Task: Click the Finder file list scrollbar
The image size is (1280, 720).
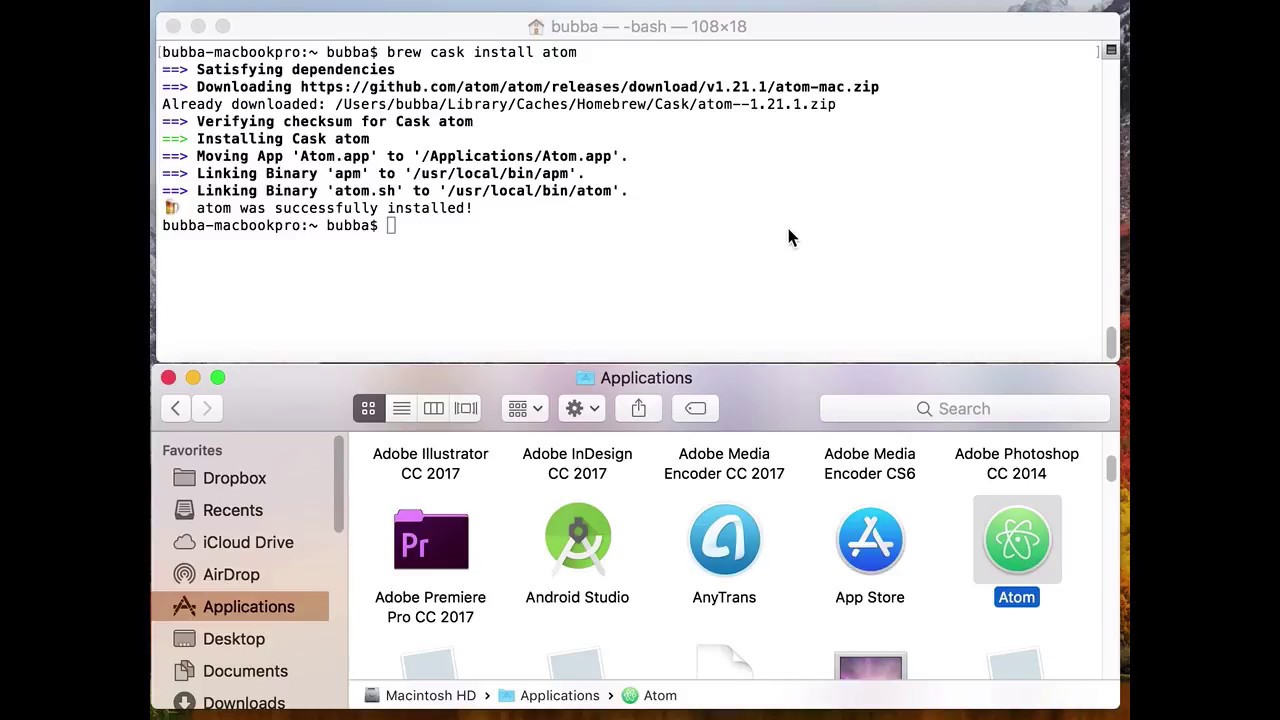Action: [x=1111, y=468]
